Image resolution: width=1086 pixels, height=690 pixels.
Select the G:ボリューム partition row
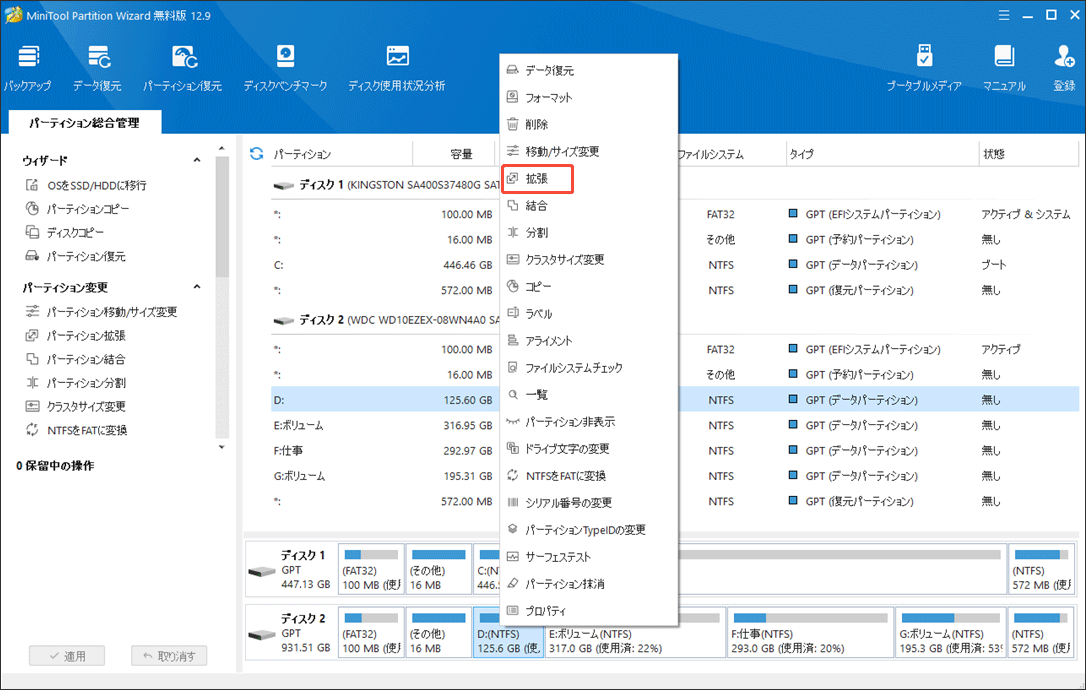point(385,476)
